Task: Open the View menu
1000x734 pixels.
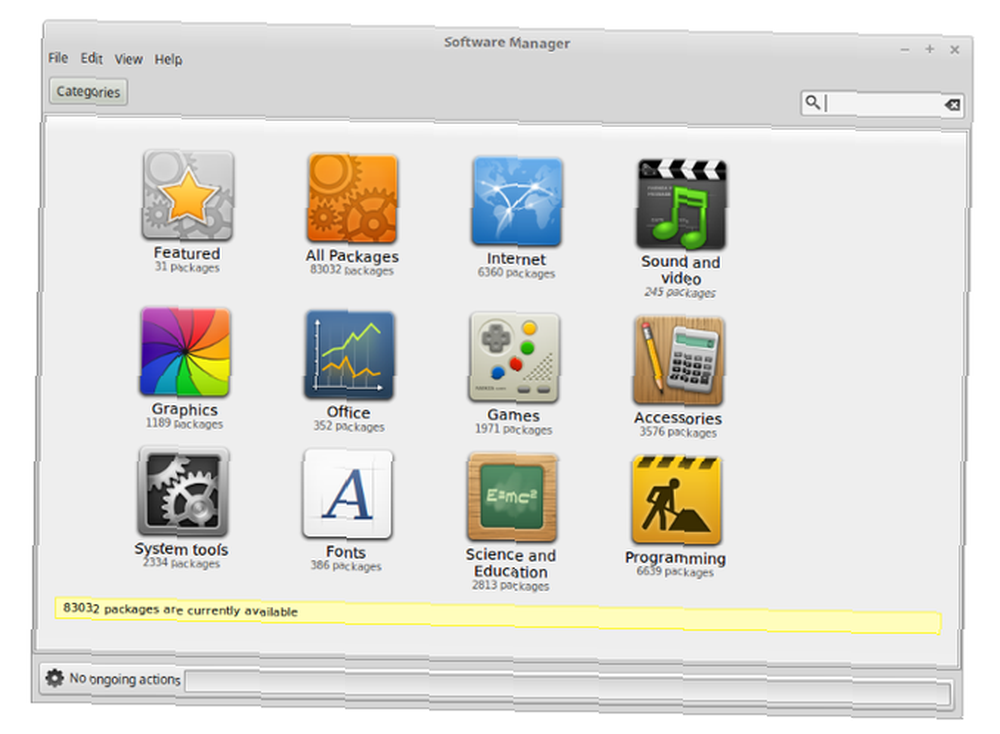Action: click(128, 59)
